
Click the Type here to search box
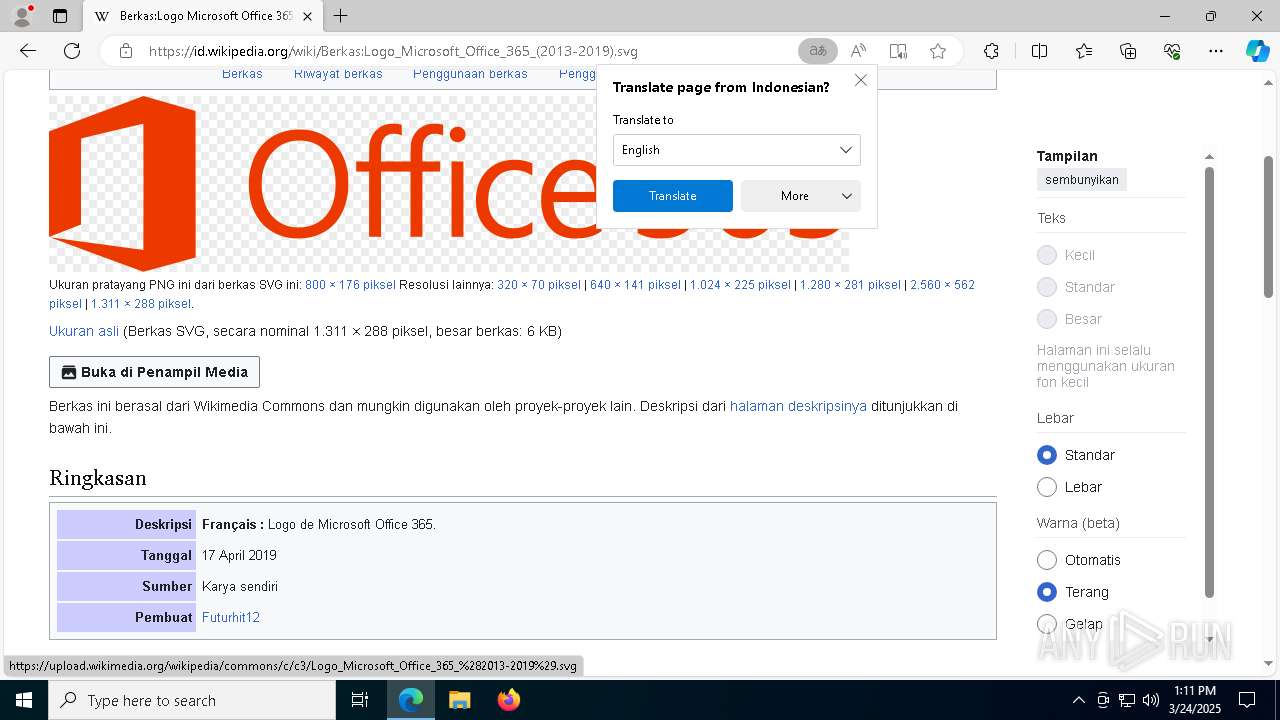[192, 700]
